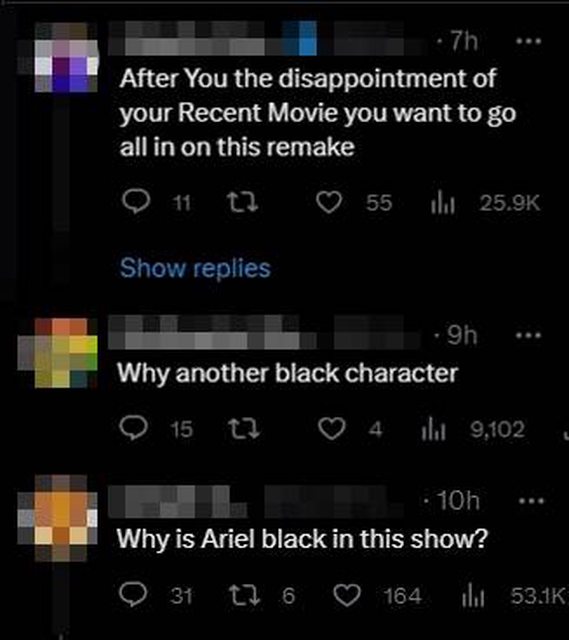The image size is (569, 640).
Task: View analytics showing 53.1K views
Action: (473, 596)
